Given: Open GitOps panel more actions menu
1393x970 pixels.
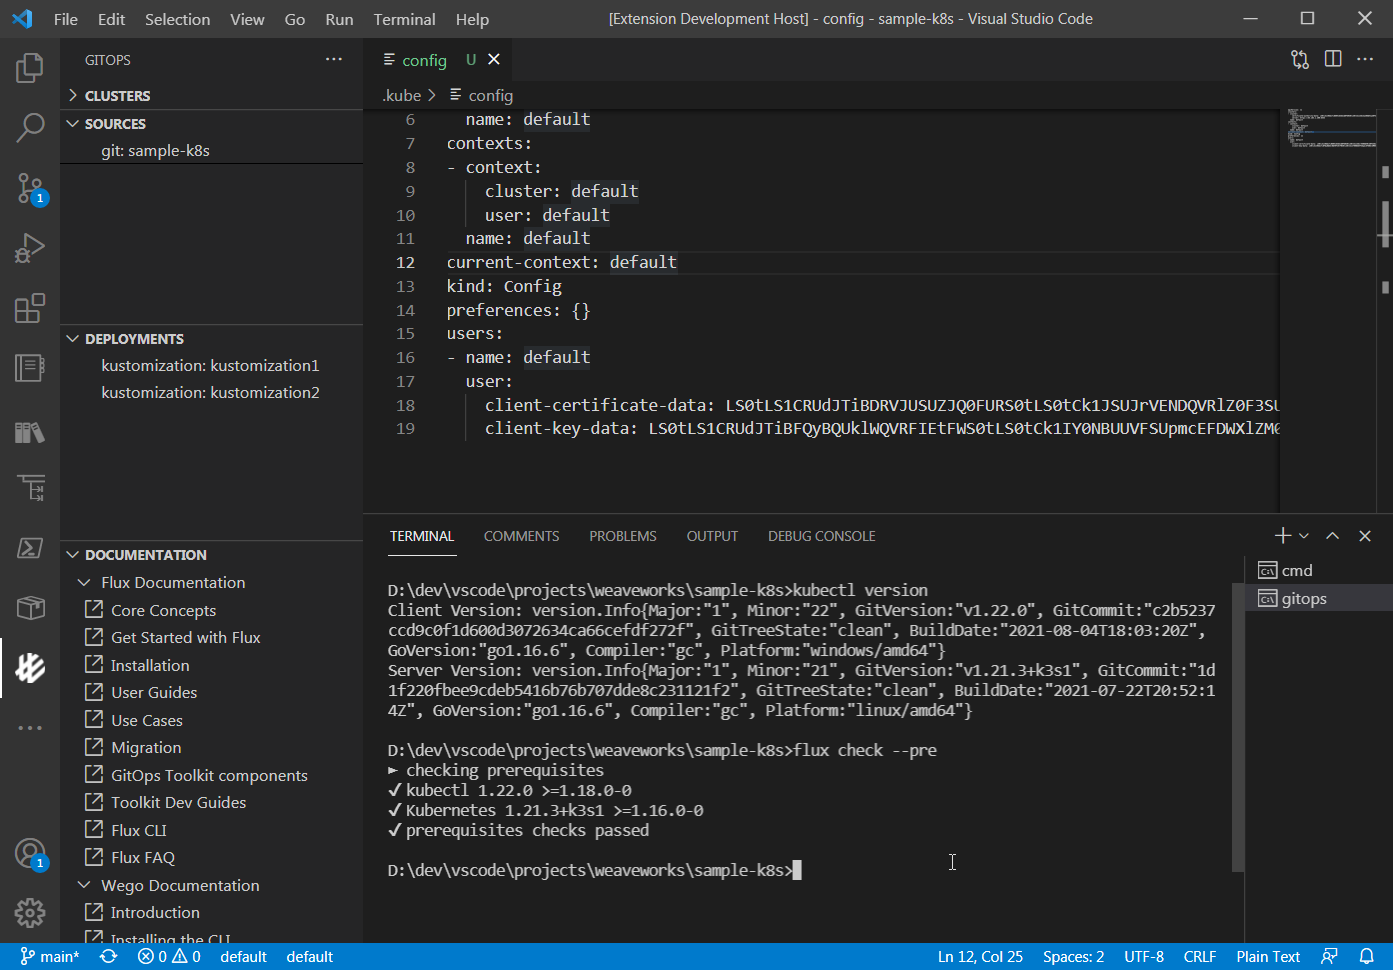Looking at the screenshot, I should pos(334,60).
